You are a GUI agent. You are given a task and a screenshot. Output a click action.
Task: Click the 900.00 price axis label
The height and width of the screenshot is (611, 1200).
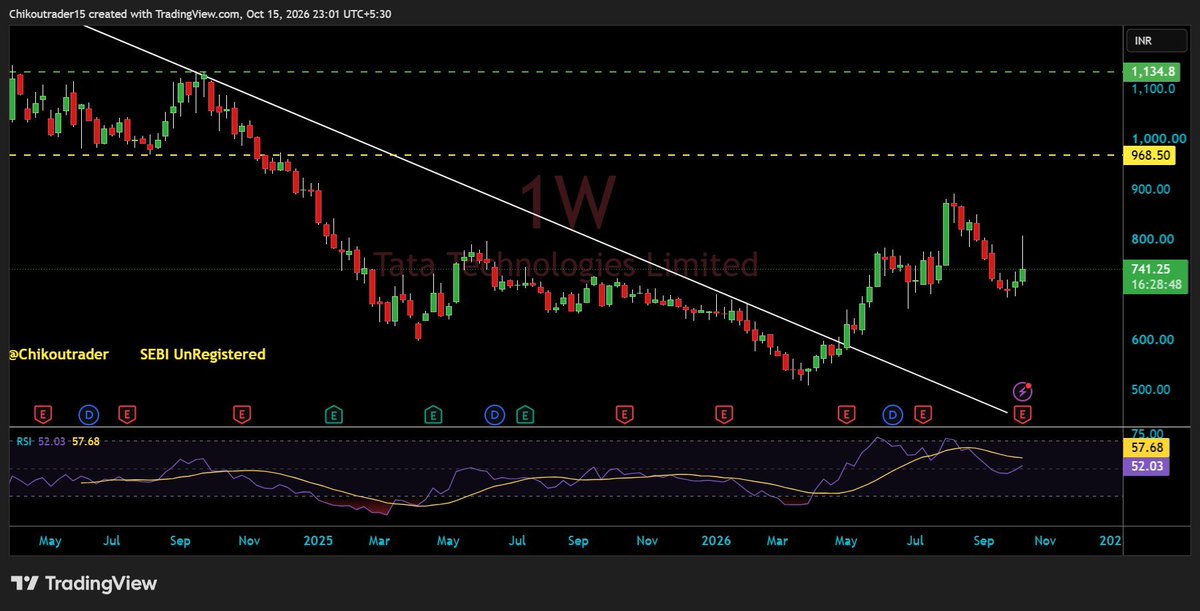(x=1151, y=189)
